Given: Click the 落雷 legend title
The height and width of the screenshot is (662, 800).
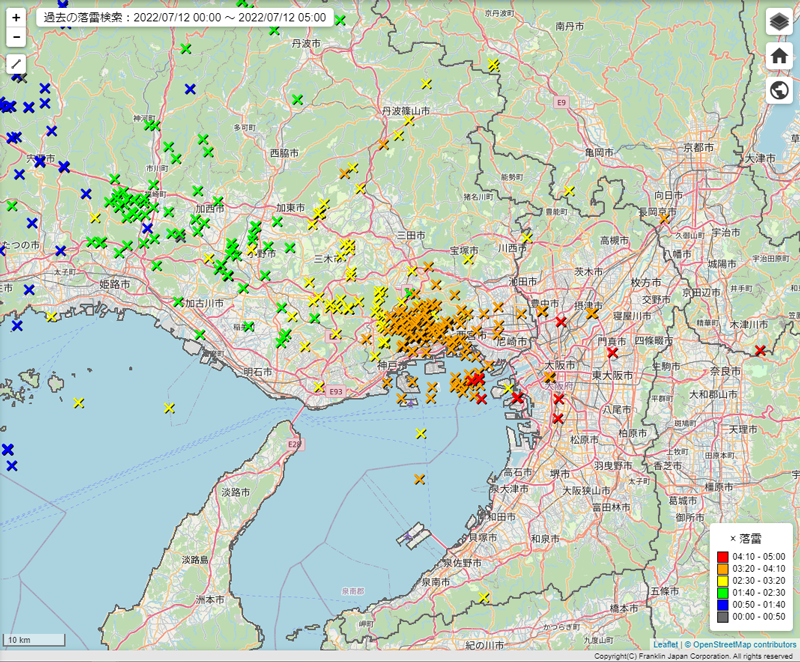Looking at the screenshot, I should click(747, 537).
